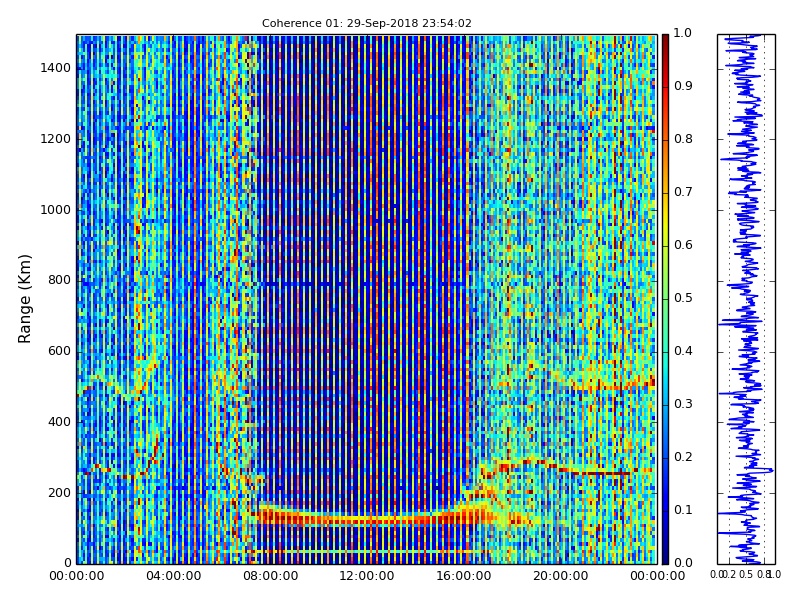Screen dimensions: 800x600
Task: Click the 600 range tick label
Action: pyautogui.click(x=59, y=351)
